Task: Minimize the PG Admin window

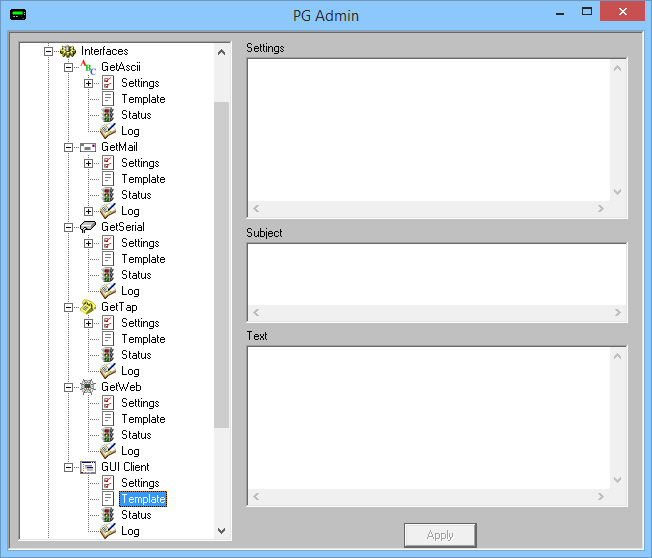Action: [560, 12]
